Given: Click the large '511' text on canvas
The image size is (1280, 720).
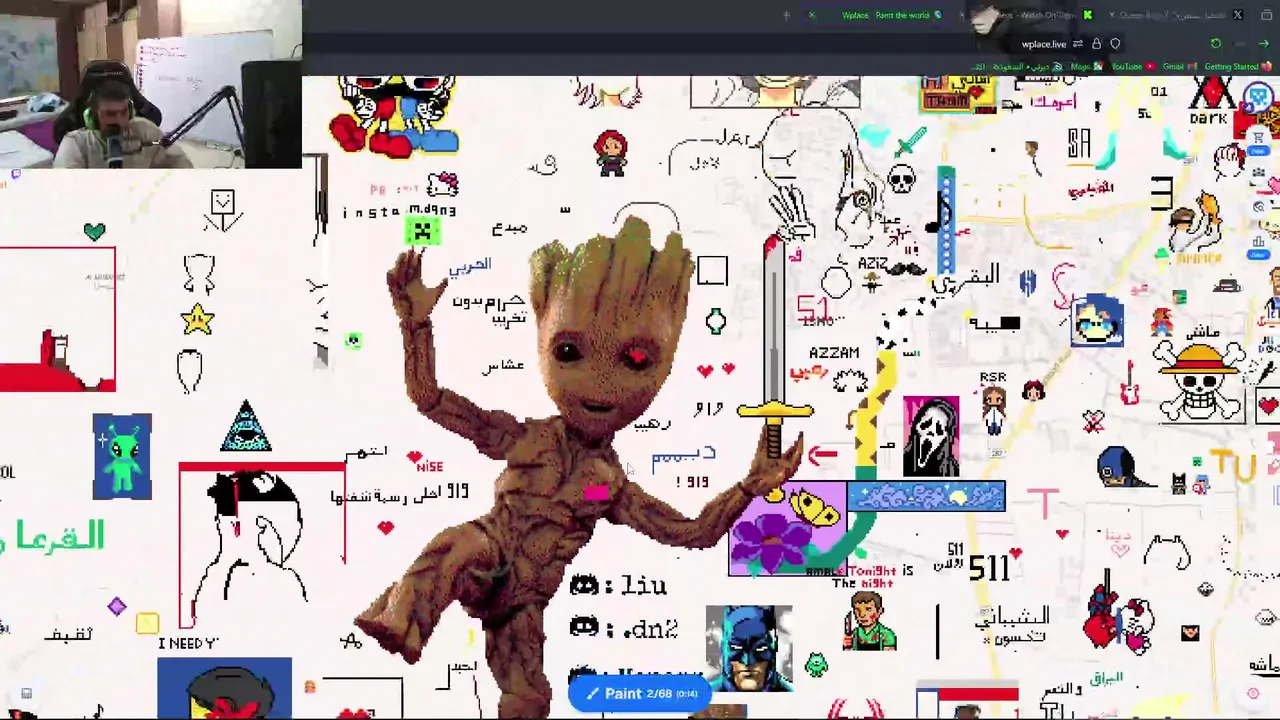Looking at the screenshot, I should (x=989, y=569).
